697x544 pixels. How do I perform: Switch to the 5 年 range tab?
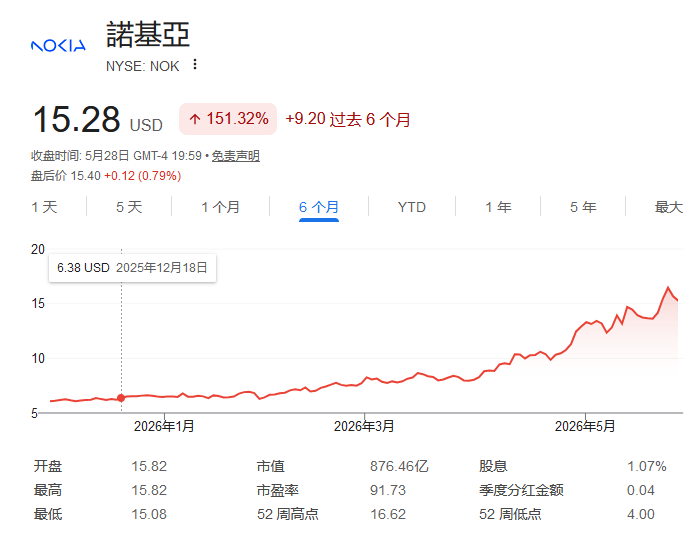click(583, 207)
